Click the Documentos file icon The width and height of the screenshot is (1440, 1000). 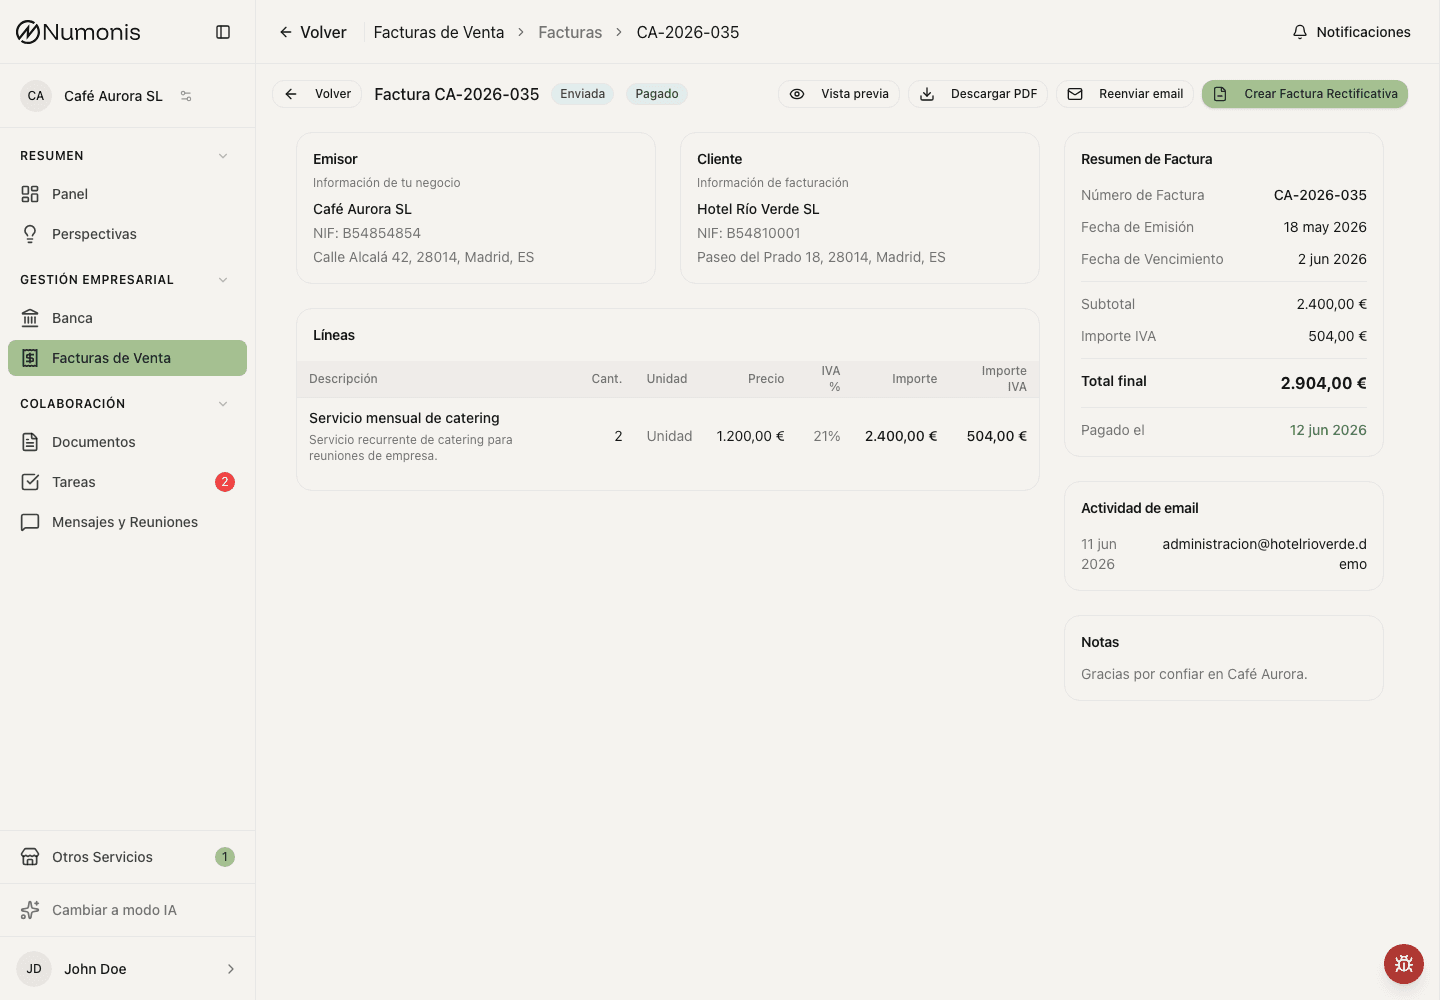pyautogui.click(x=30, y=442)
